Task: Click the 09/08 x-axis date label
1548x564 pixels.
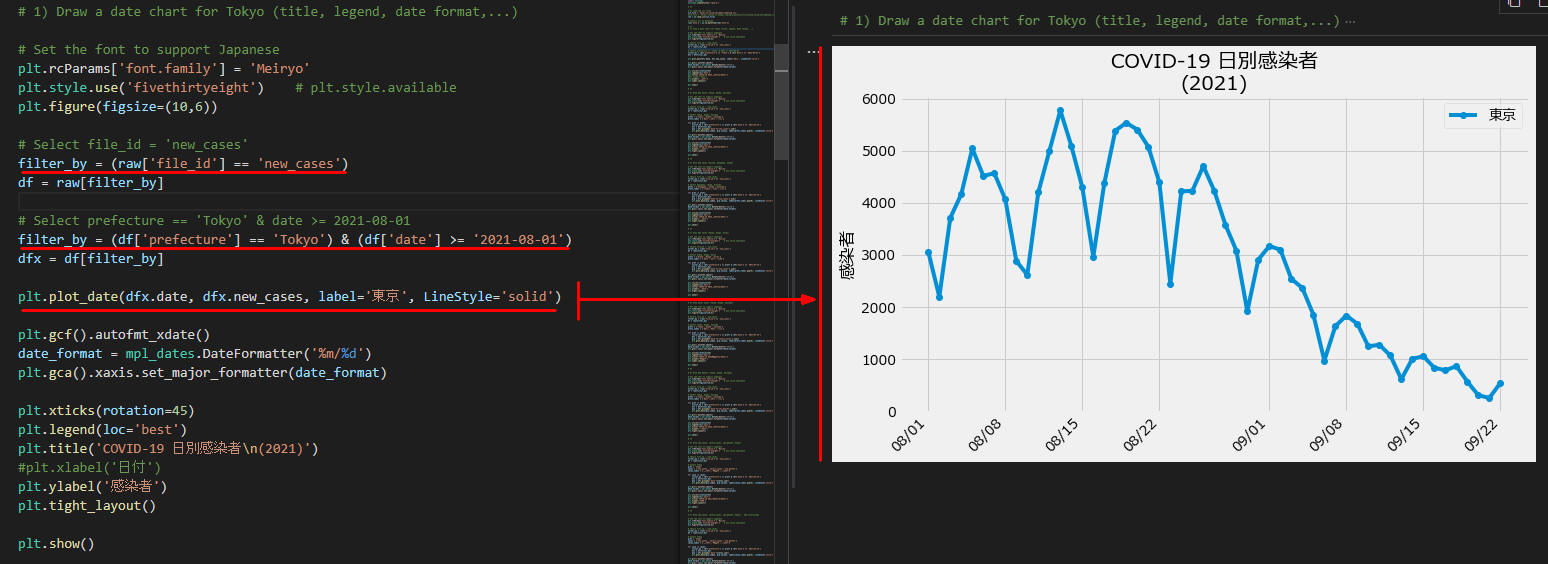Action: coord(1326,436)
